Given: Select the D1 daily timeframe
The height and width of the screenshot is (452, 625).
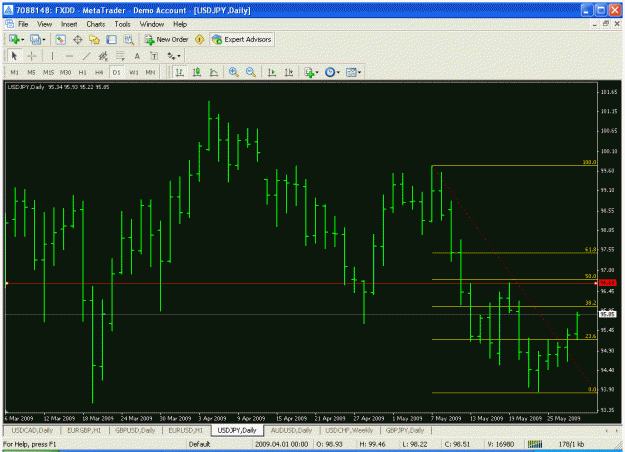Looking at the screenshot, I should click(x=116, y=72).
